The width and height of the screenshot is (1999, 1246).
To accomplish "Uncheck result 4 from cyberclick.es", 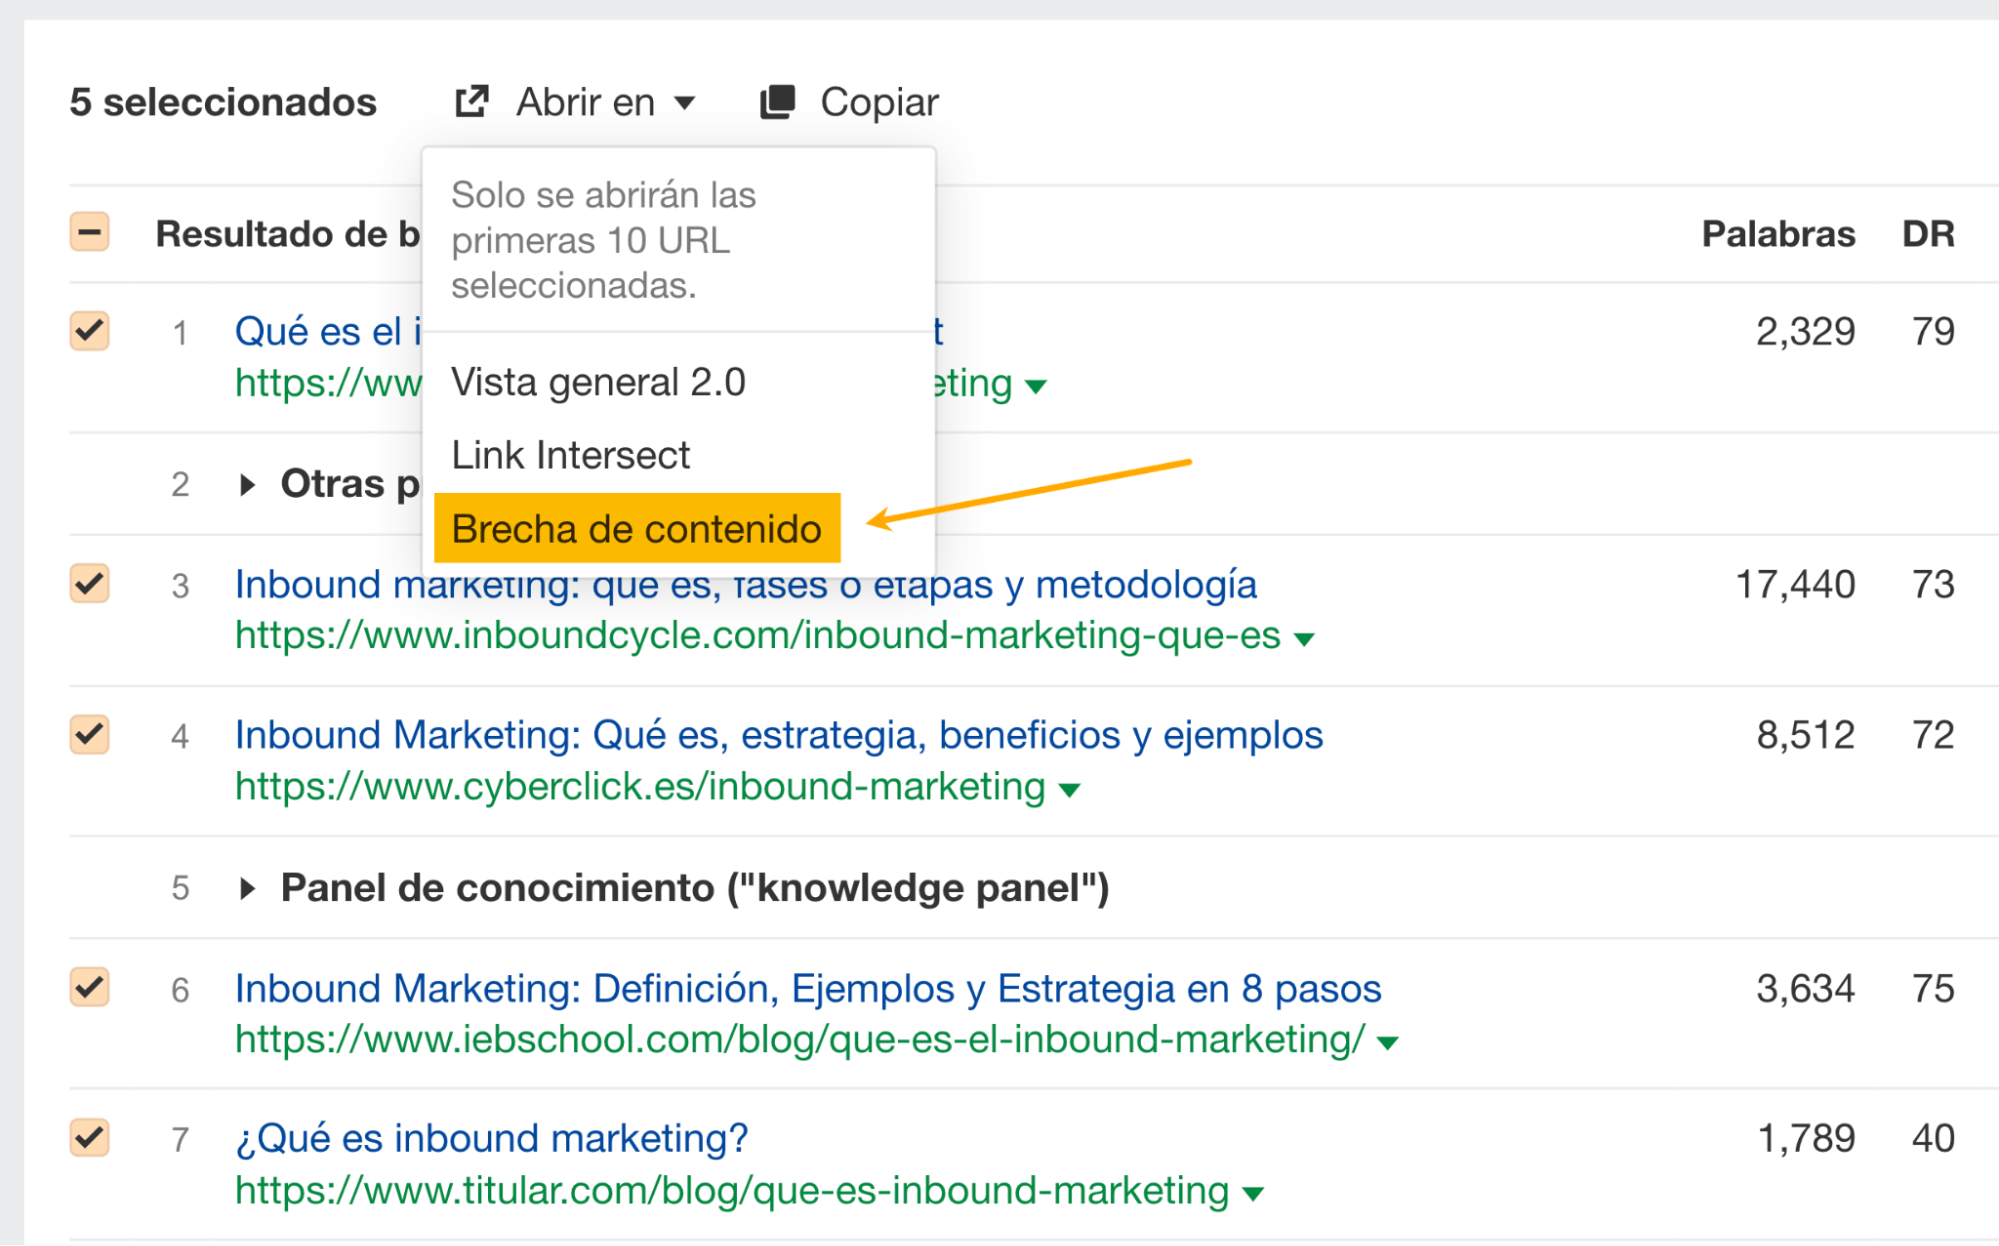I will (x=88, y=736).
